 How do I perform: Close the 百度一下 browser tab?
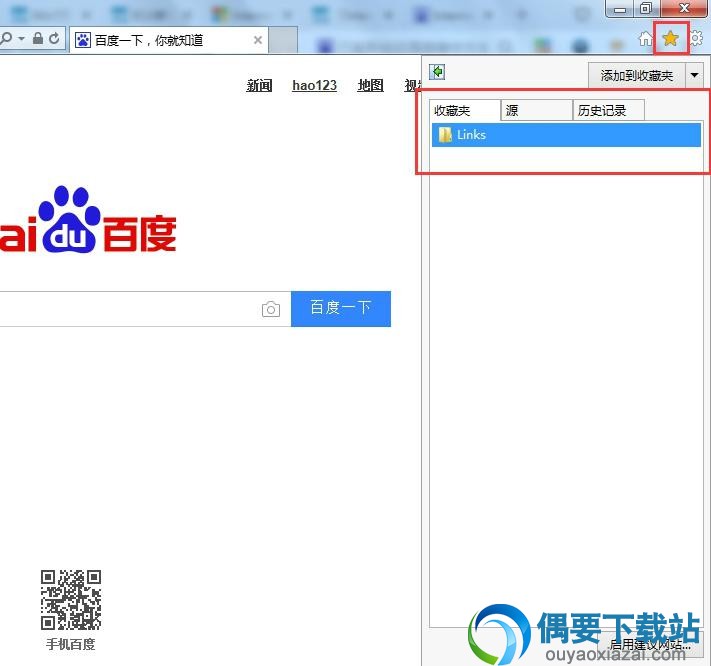258,40
